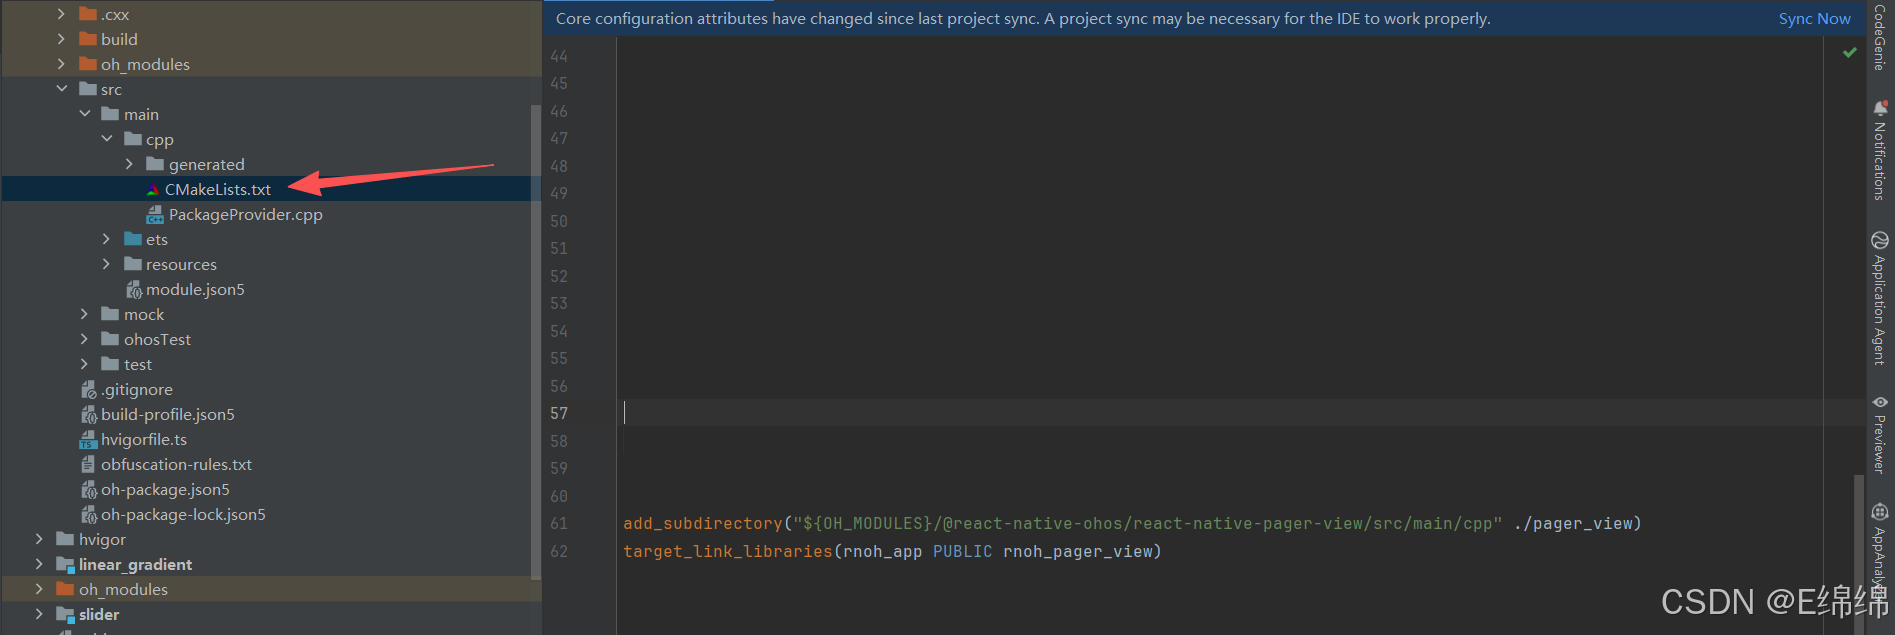This screenshot has height=635, width=1895.
Task: Open the Previewer tool window
Action: click(x=1880, y=434)
